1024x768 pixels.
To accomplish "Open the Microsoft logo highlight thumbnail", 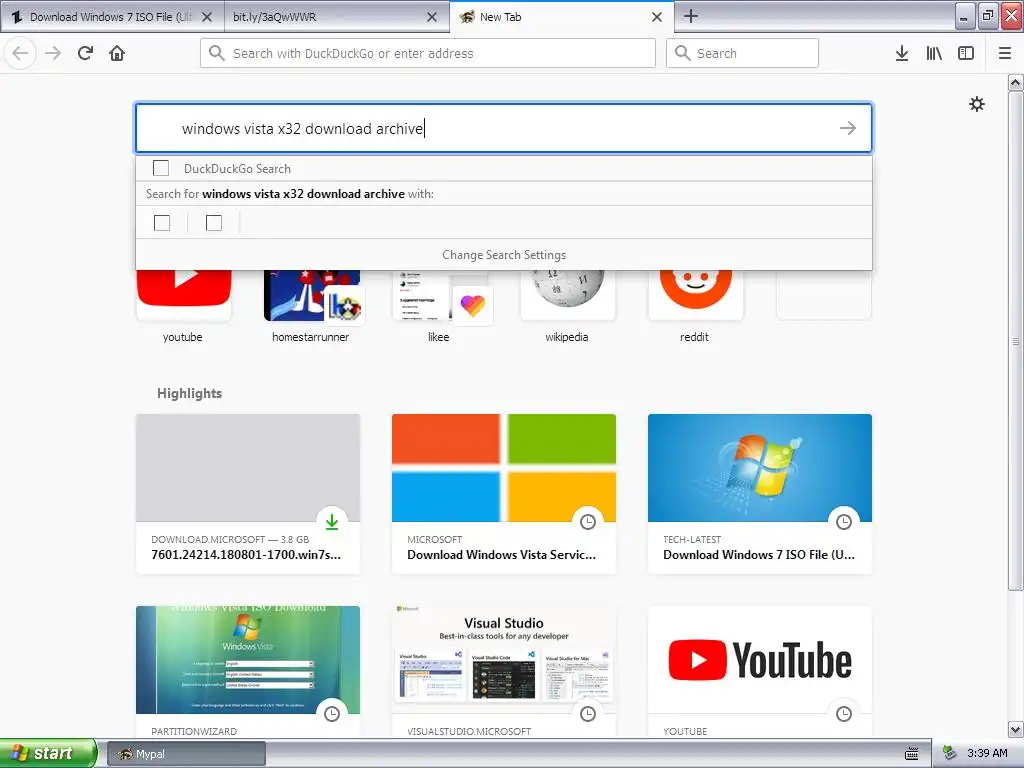I will [x=504, y=468].
